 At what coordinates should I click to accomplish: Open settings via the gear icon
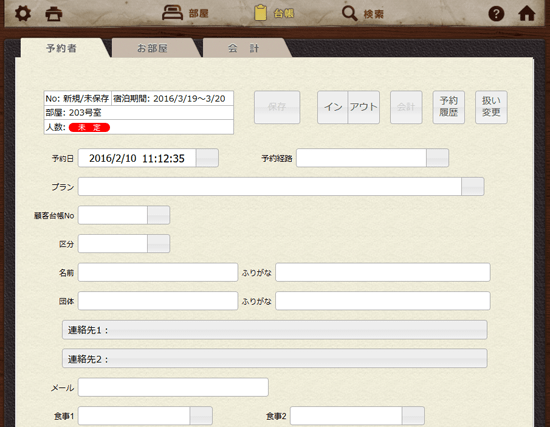(23, 14)
